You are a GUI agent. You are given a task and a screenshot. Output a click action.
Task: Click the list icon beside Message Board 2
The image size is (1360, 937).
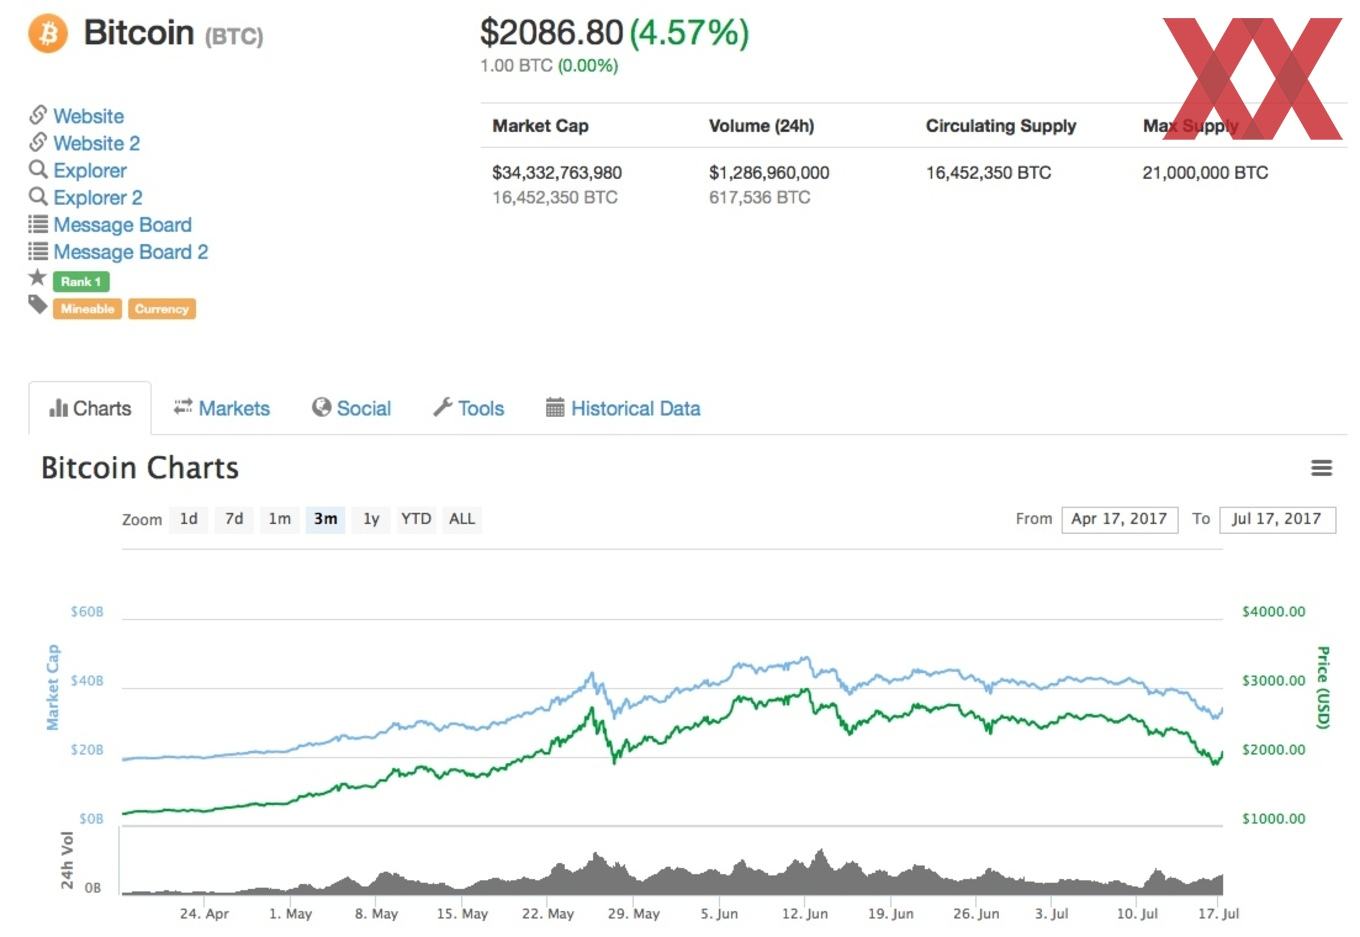[38, 251]
